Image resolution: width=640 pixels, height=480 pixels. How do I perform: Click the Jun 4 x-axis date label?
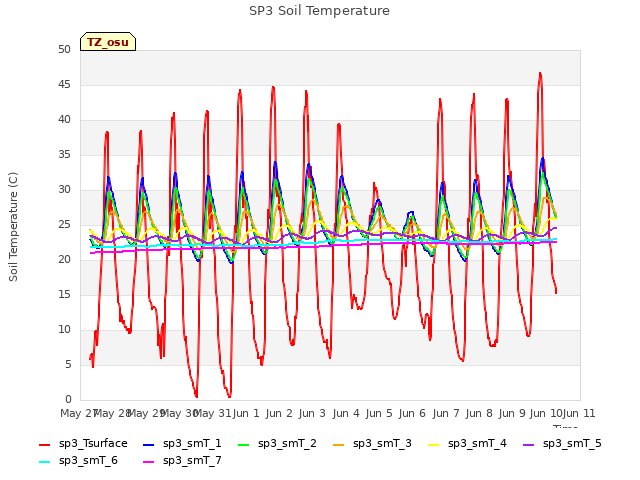346,413
